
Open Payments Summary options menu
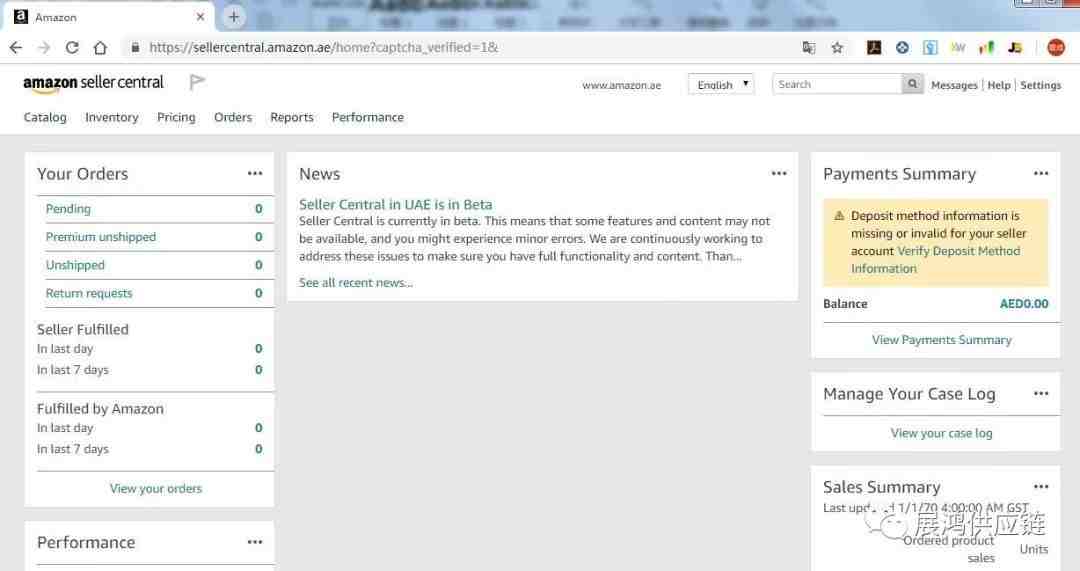[1041, 174]
